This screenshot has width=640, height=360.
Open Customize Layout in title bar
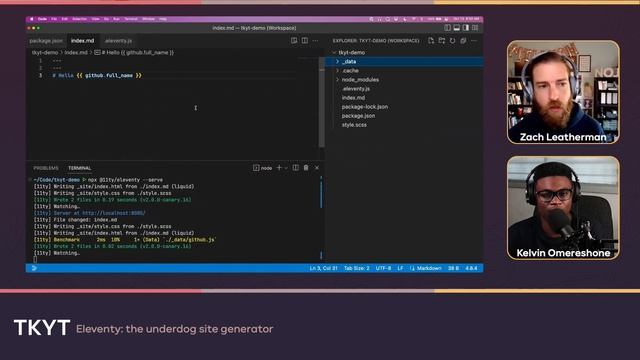pos(475,28)
